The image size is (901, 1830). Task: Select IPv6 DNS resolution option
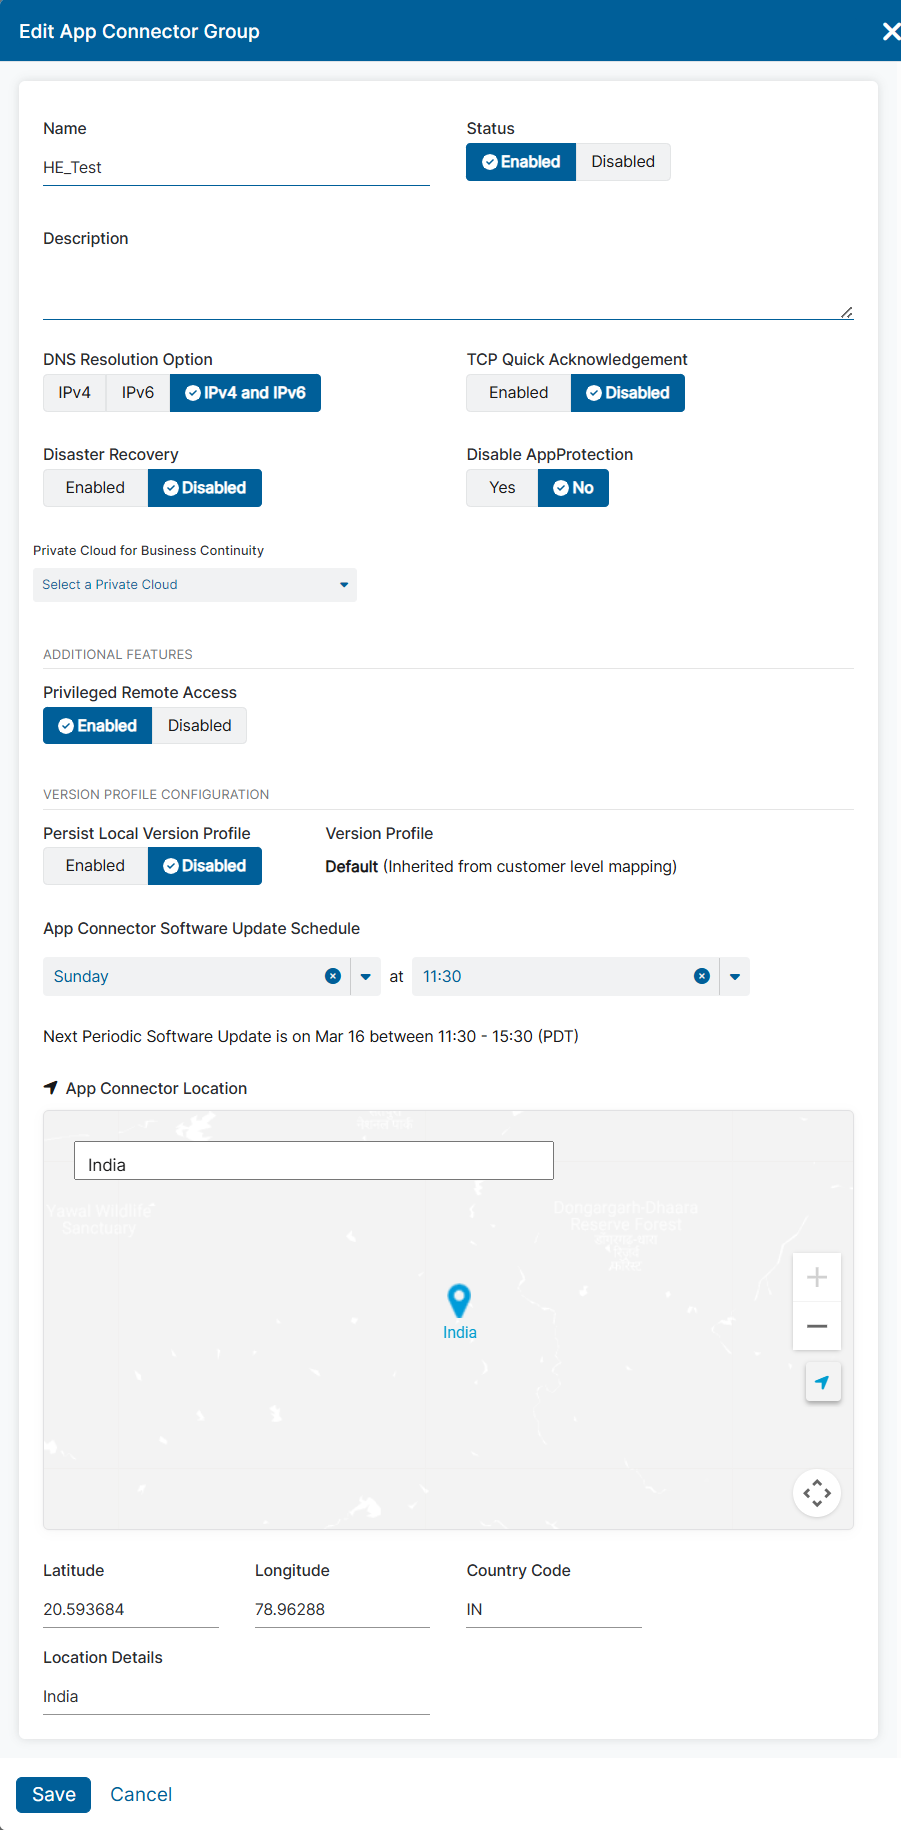click(138, 393)
